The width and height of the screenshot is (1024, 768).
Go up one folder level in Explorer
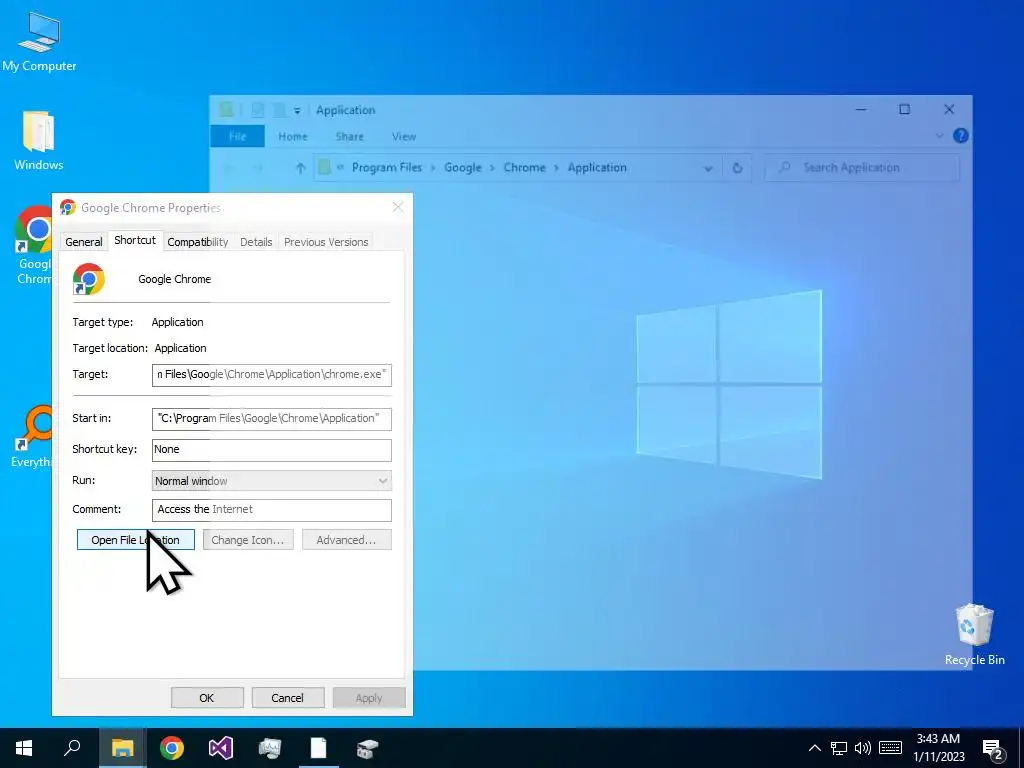300,168
